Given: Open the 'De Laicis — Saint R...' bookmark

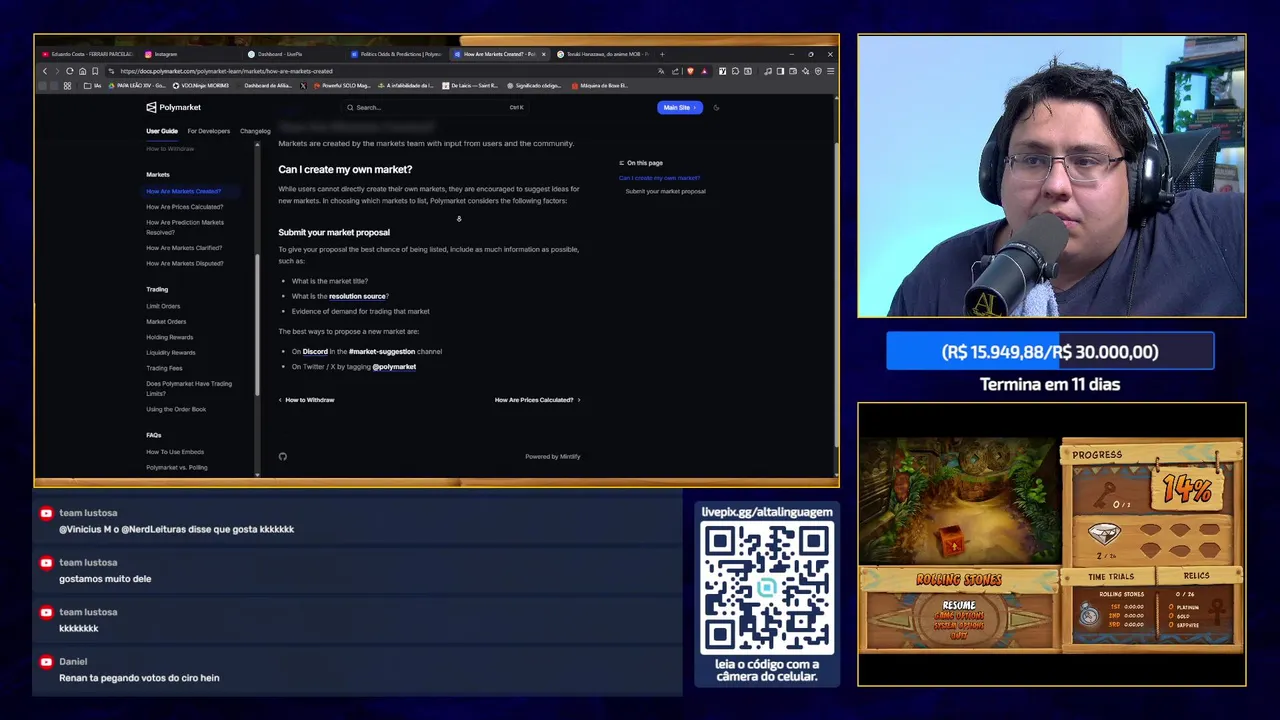Looking at the screenshot, I should pyautogui.click(x=469, y=86).
